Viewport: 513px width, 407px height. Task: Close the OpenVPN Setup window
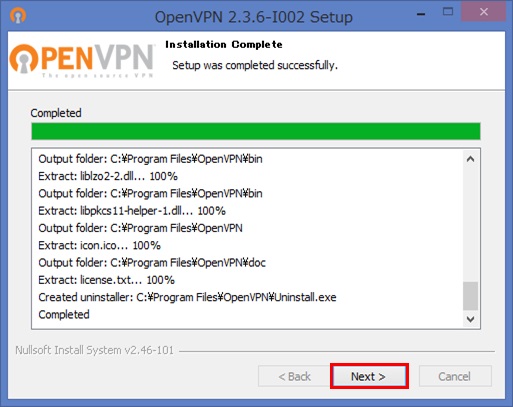pos(484,12)
